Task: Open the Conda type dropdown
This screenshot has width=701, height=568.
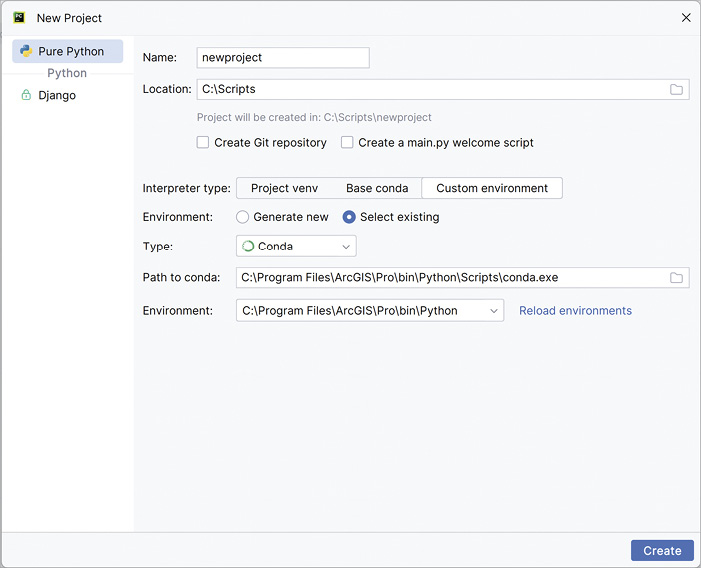Action: click(296, 246)
